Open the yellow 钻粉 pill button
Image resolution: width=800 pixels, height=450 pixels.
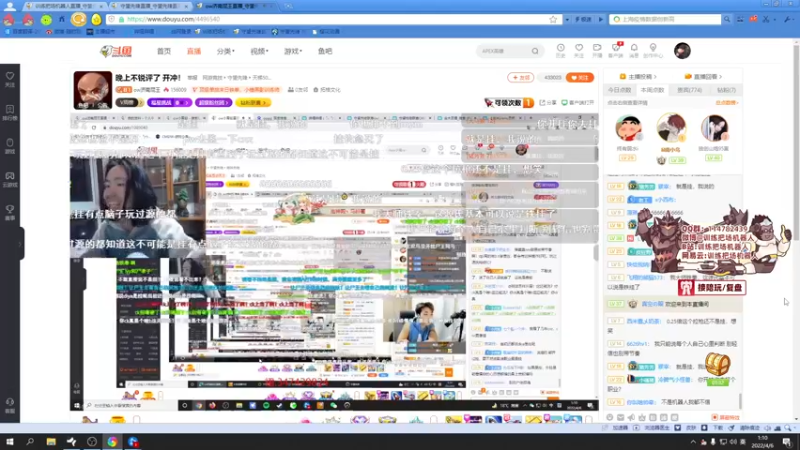[x=253, y=103]
